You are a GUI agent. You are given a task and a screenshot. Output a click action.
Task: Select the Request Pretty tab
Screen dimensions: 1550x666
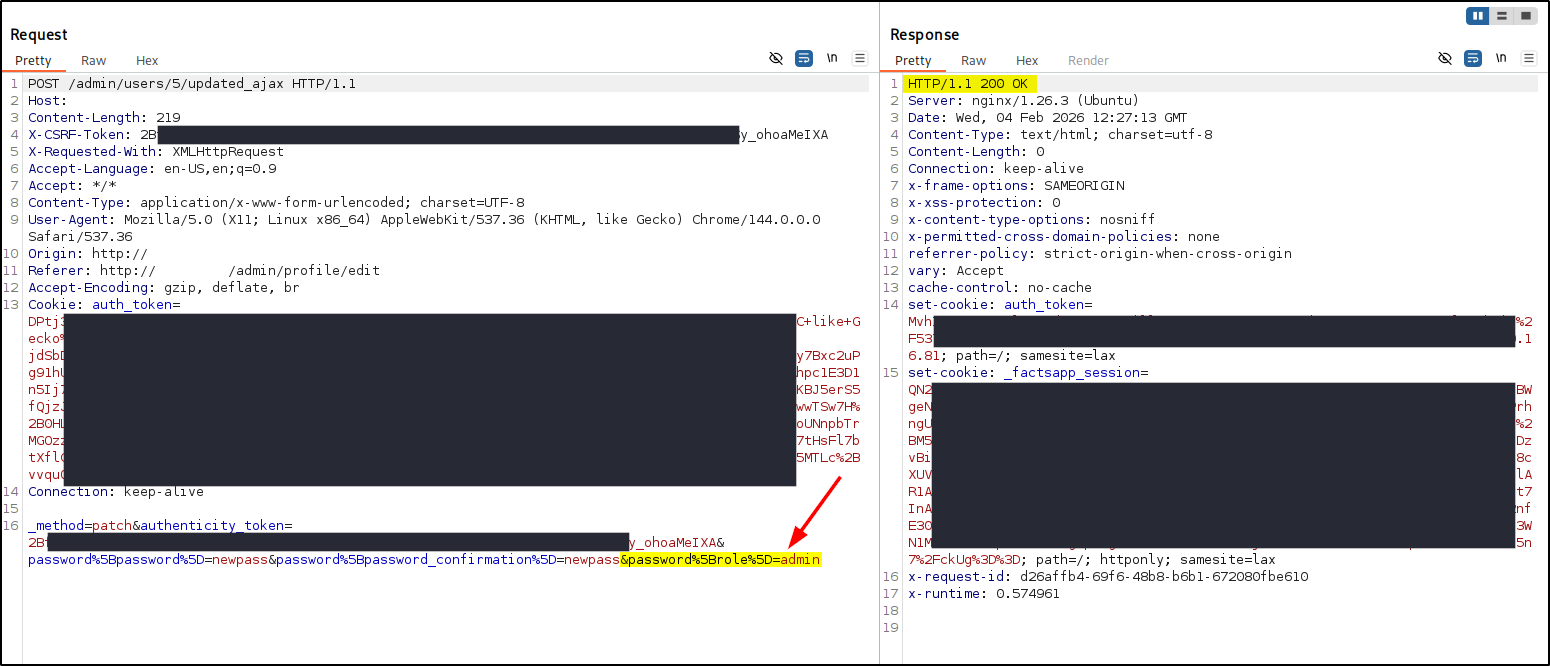[x=33, y=61]
